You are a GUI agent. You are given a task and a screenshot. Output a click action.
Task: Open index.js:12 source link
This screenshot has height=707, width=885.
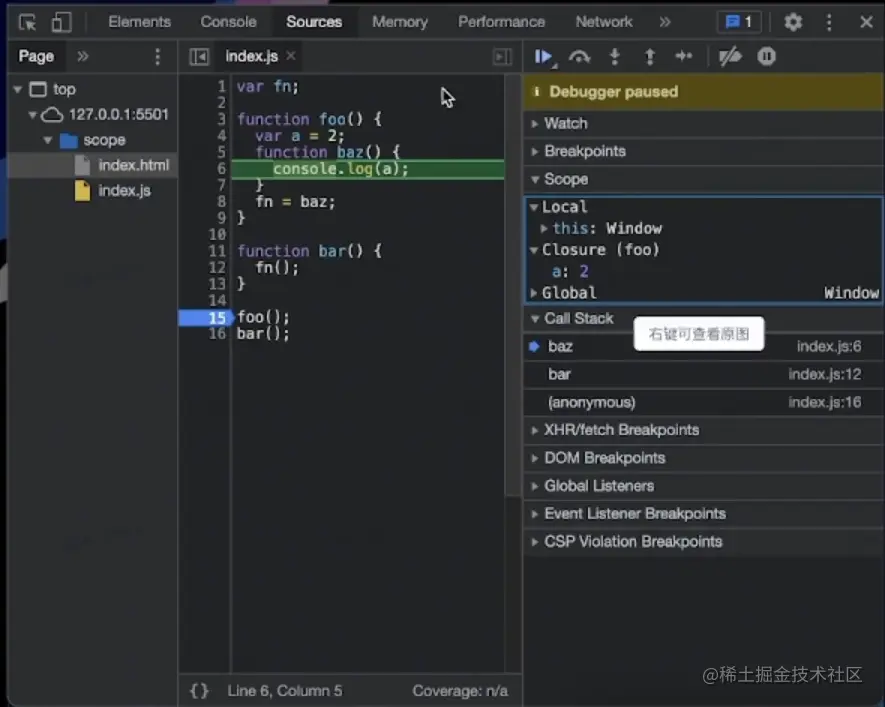click(x=825, y=375)
